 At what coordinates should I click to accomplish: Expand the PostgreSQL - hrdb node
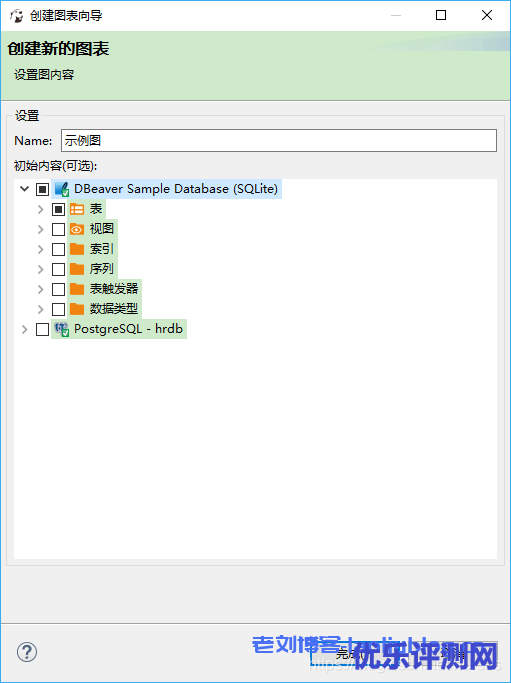[24, 330]
